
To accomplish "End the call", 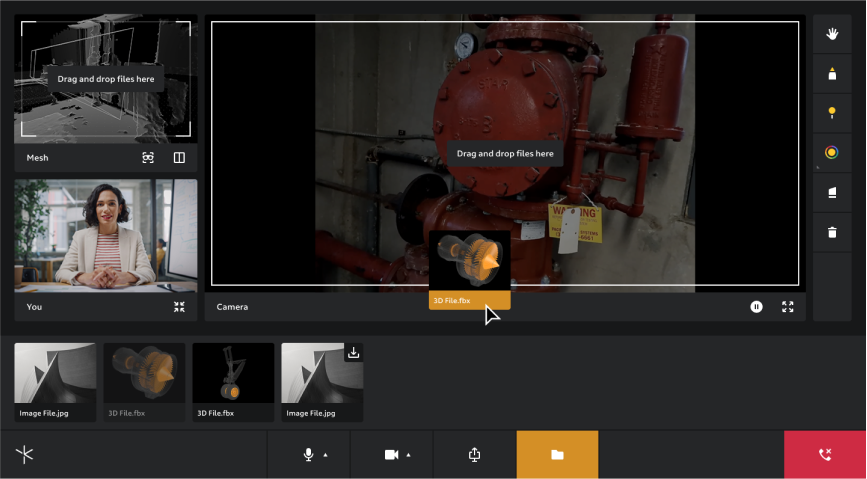I will pyautogui.click(x=825, y=455).
